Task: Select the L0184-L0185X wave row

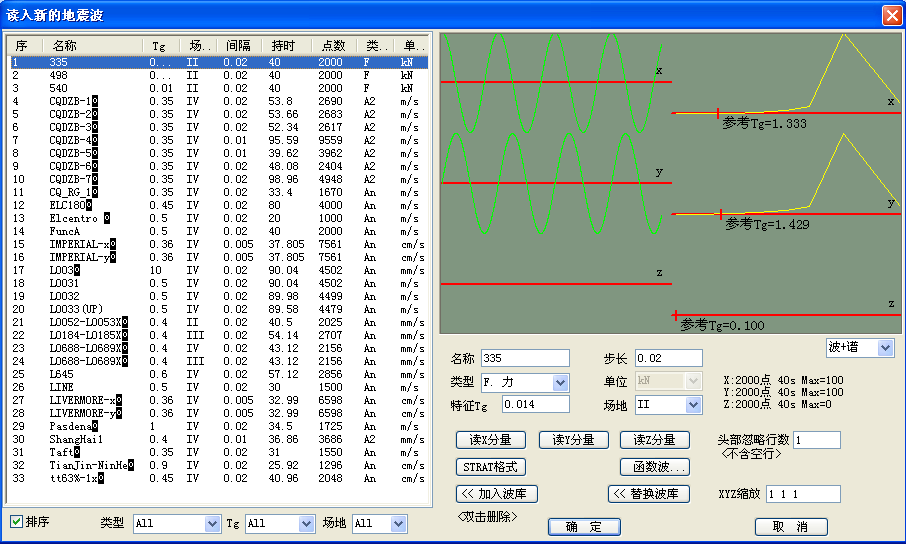Action: 219,335
